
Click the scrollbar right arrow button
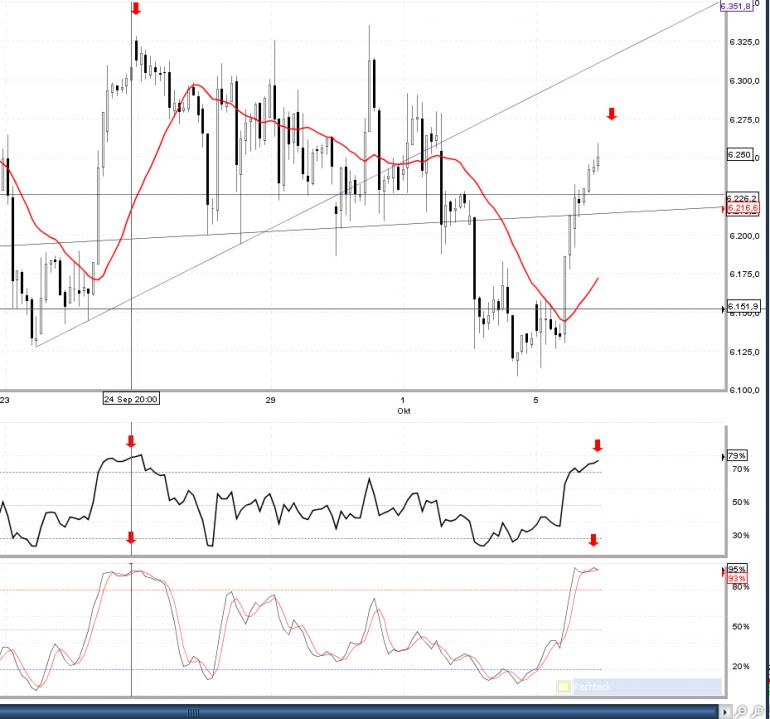[725, 711]
